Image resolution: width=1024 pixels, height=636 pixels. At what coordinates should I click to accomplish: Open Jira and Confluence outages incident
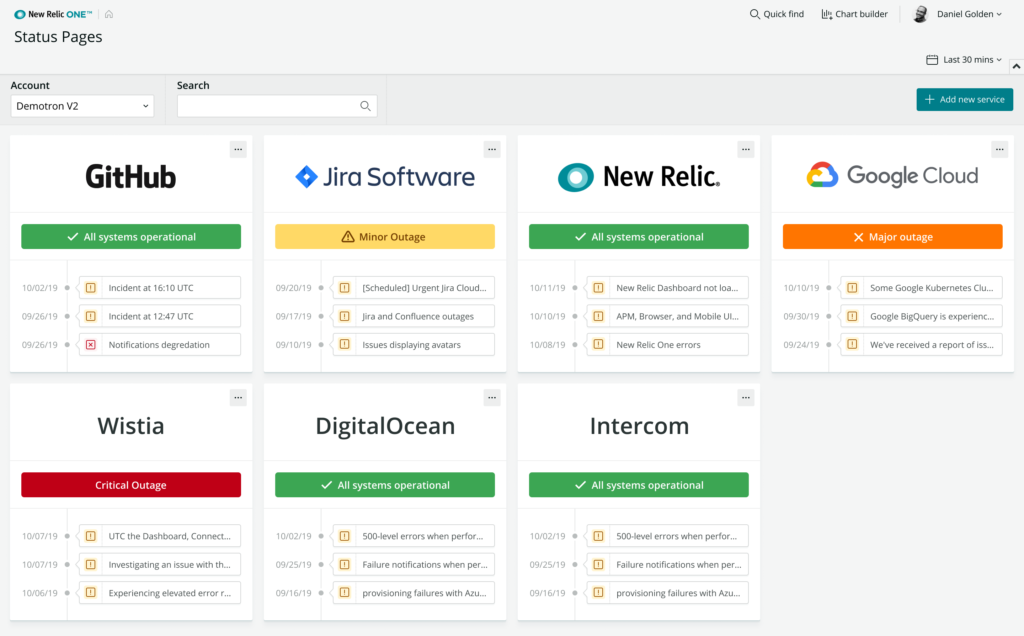[413, 316]
